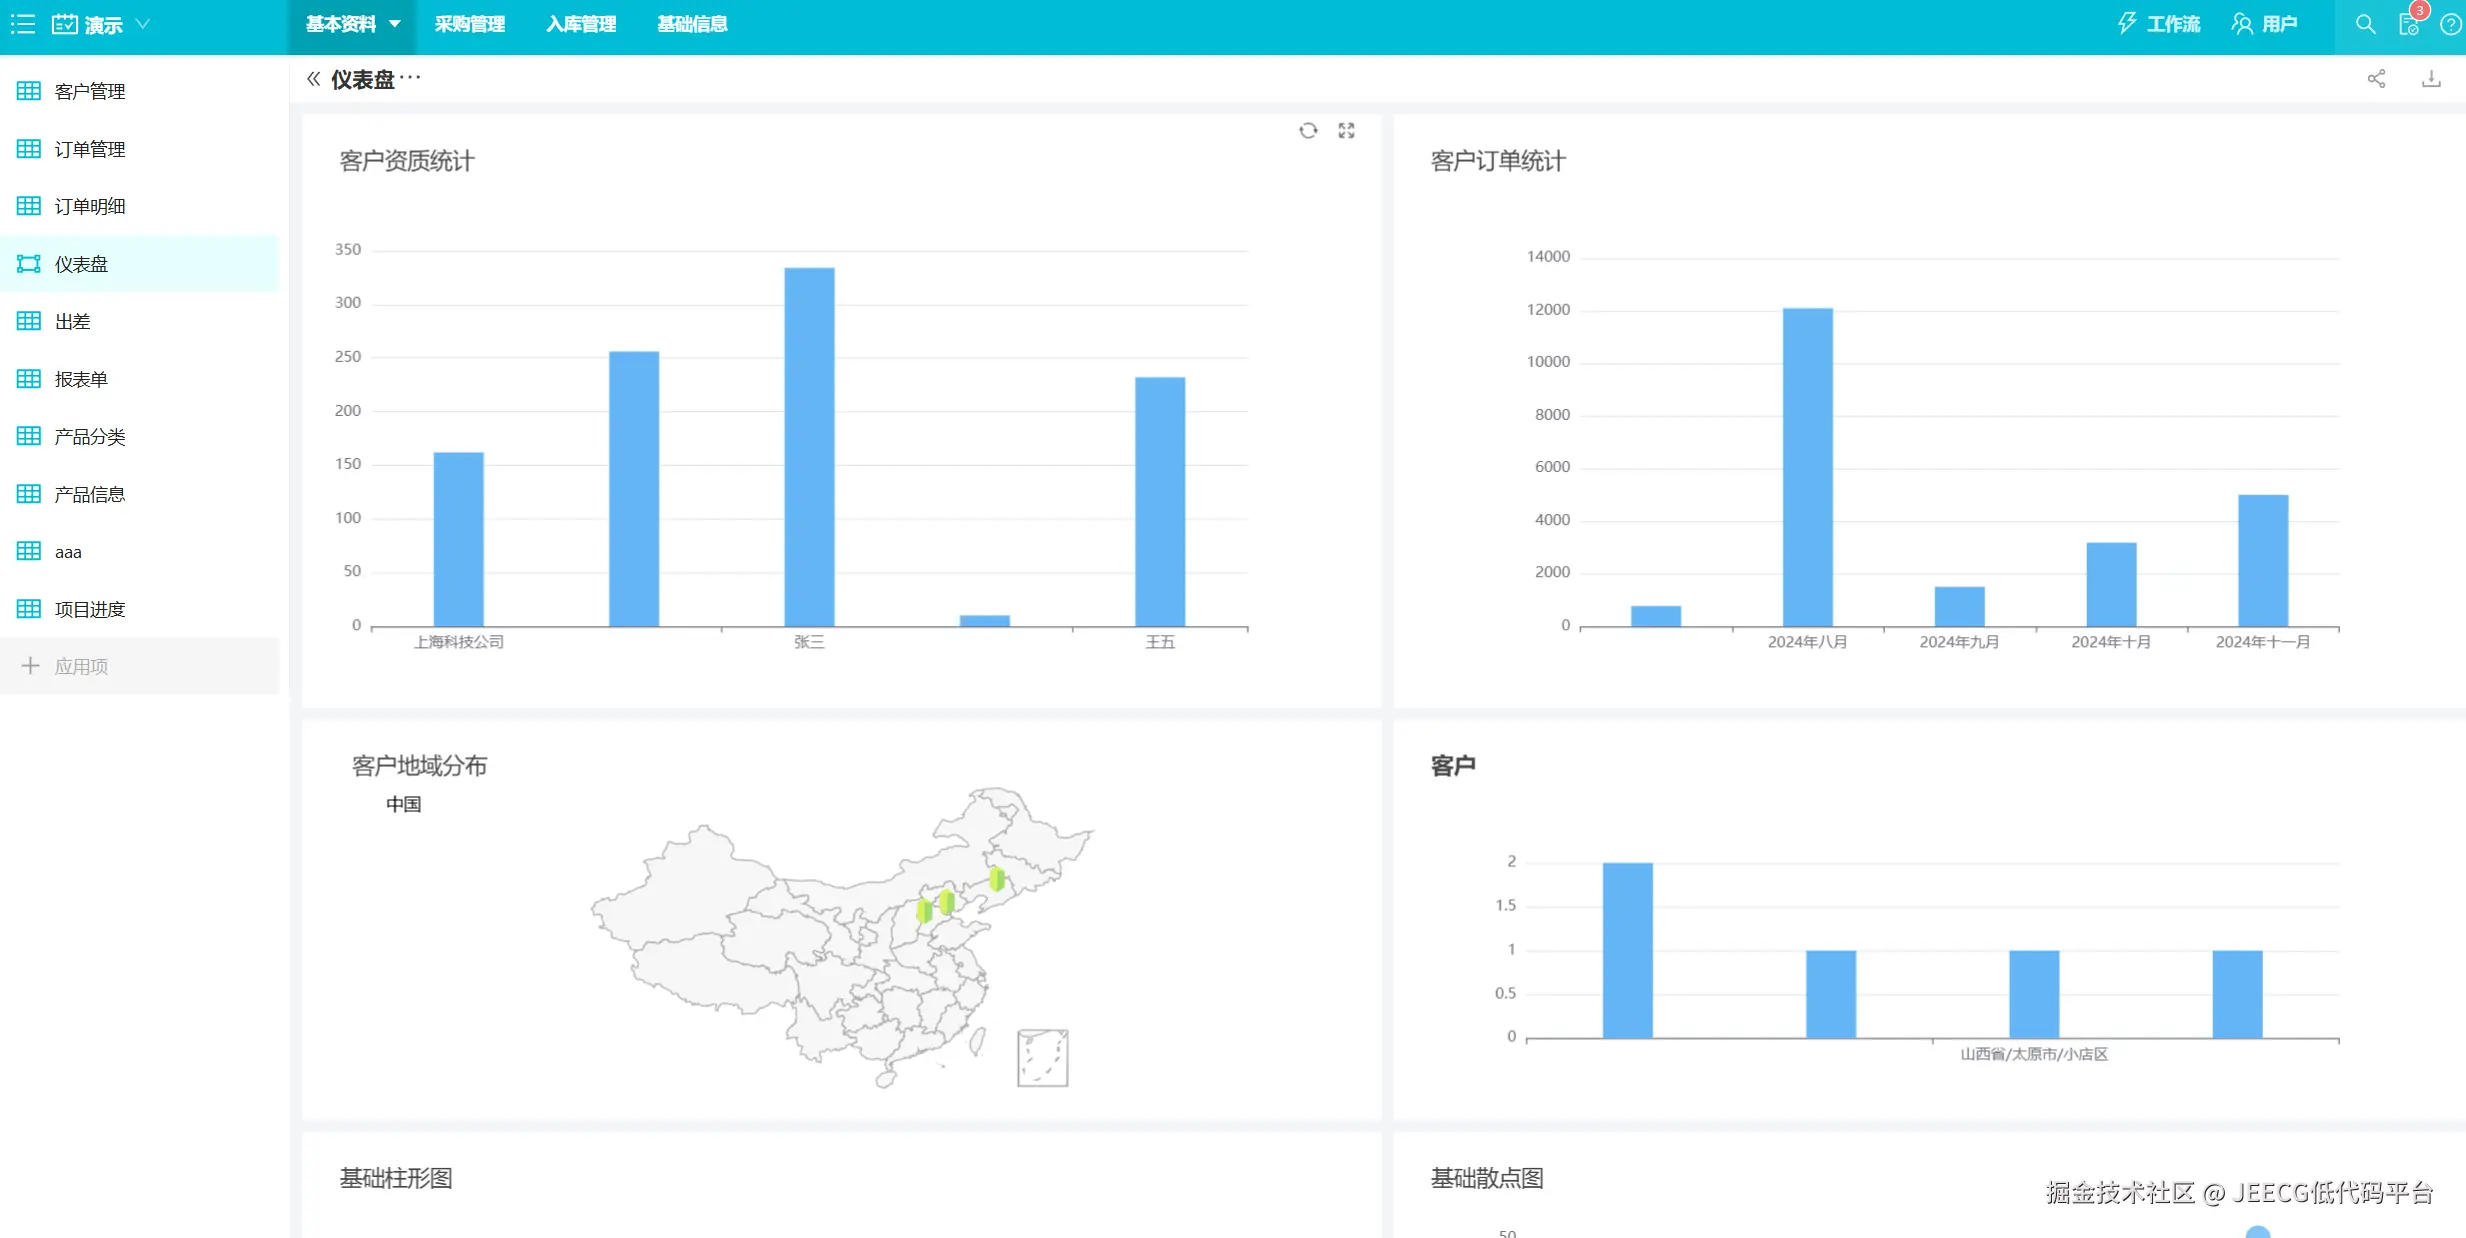Open the 仪表盘 more options ellipsis
This screenshot has height=1238, width=2466.
410,77
